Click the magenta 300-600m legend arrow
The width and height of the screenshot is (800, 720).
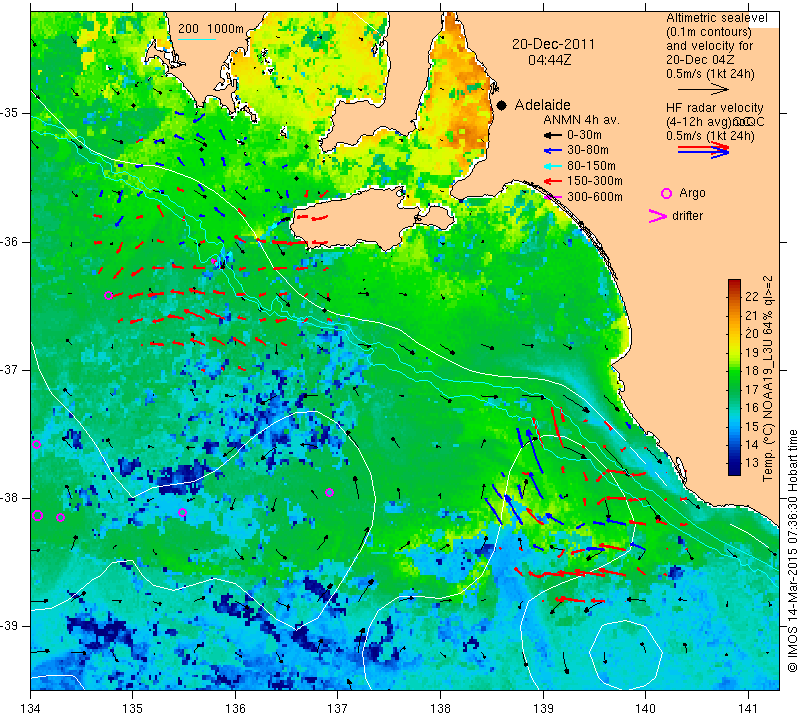(x=553, y=196)
